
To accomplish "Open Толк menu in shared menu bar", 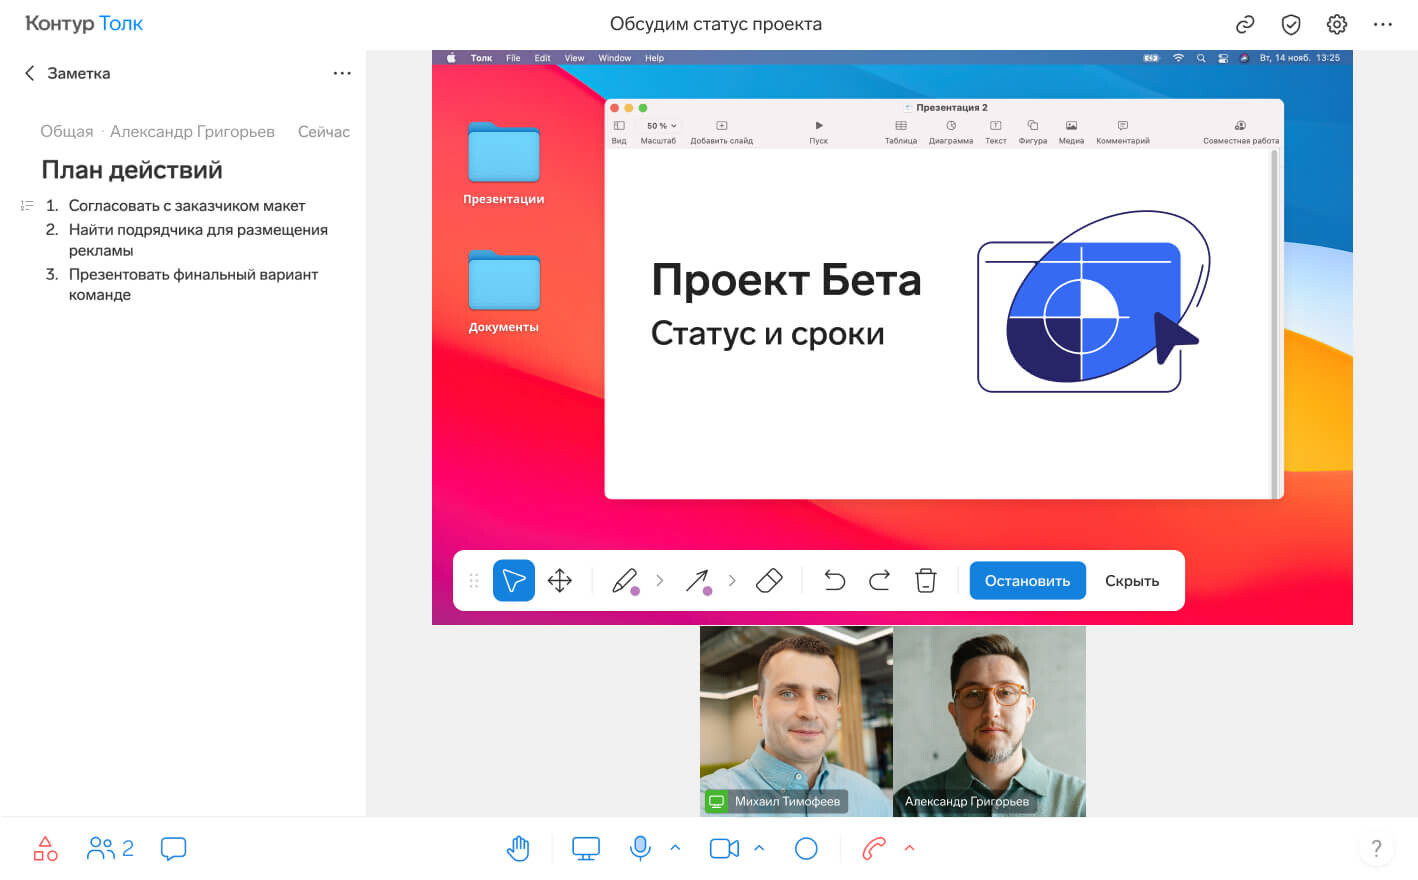I will pyautogui.click(x=481, y=58).
